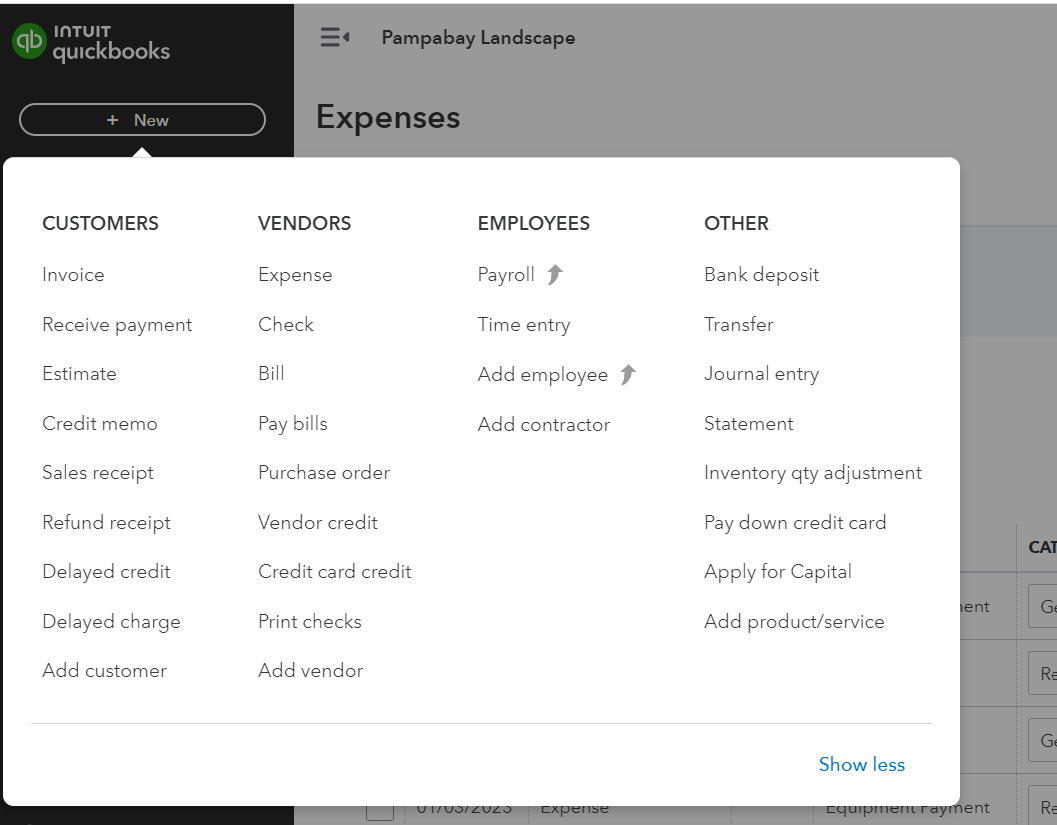This screenshot has width=1057, height=825.
Task: Open the Receive payment form
Action: pos(116,324)
